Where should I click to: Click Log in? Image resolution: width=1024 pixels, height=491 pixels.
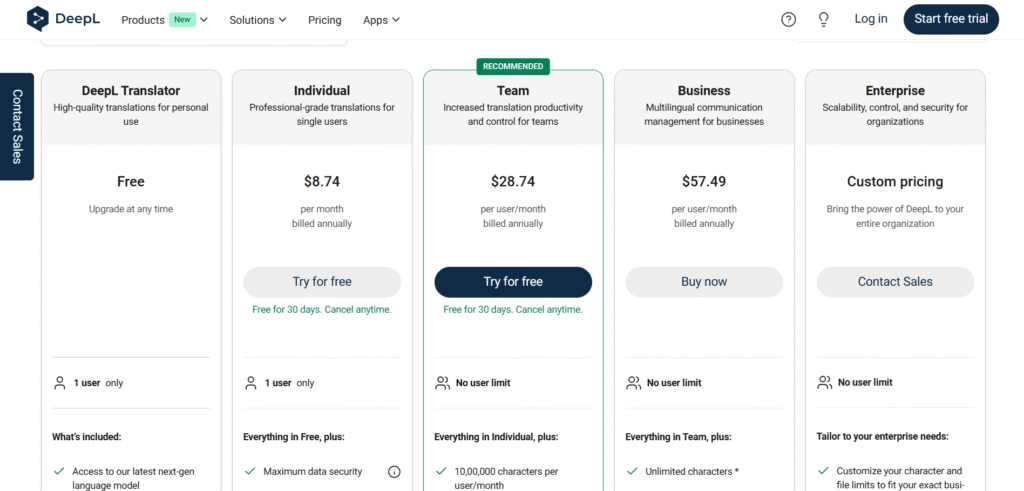pyautogui.click(x=871, y=19)
